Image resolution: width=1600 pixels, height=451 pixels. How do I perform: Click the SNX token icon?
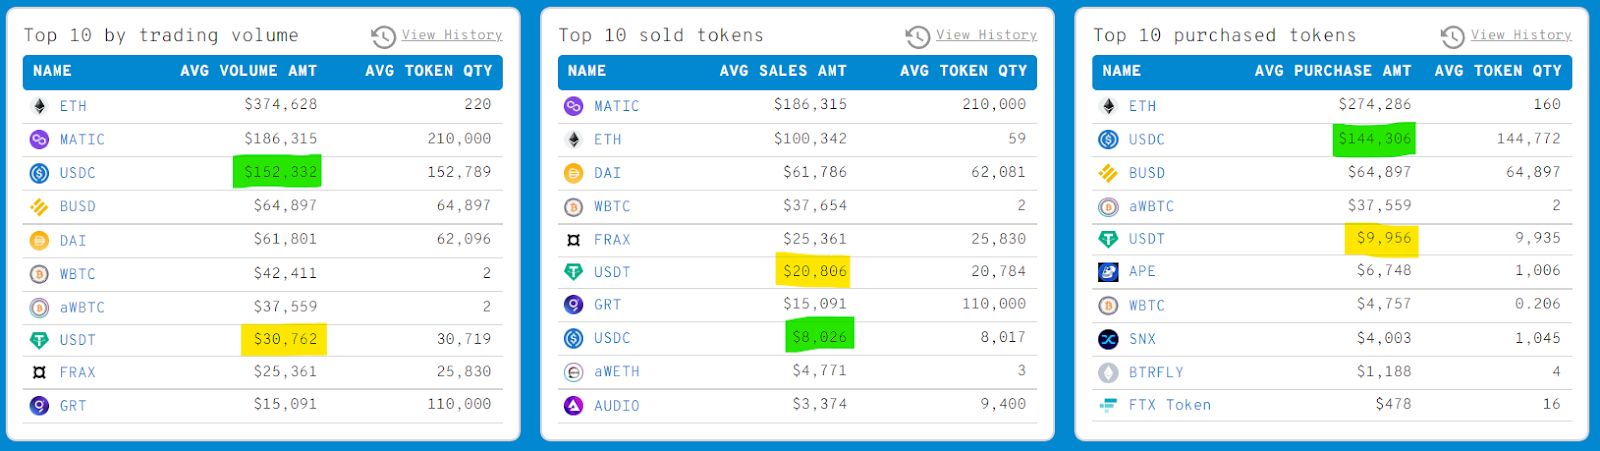(x=1108, y=339)
